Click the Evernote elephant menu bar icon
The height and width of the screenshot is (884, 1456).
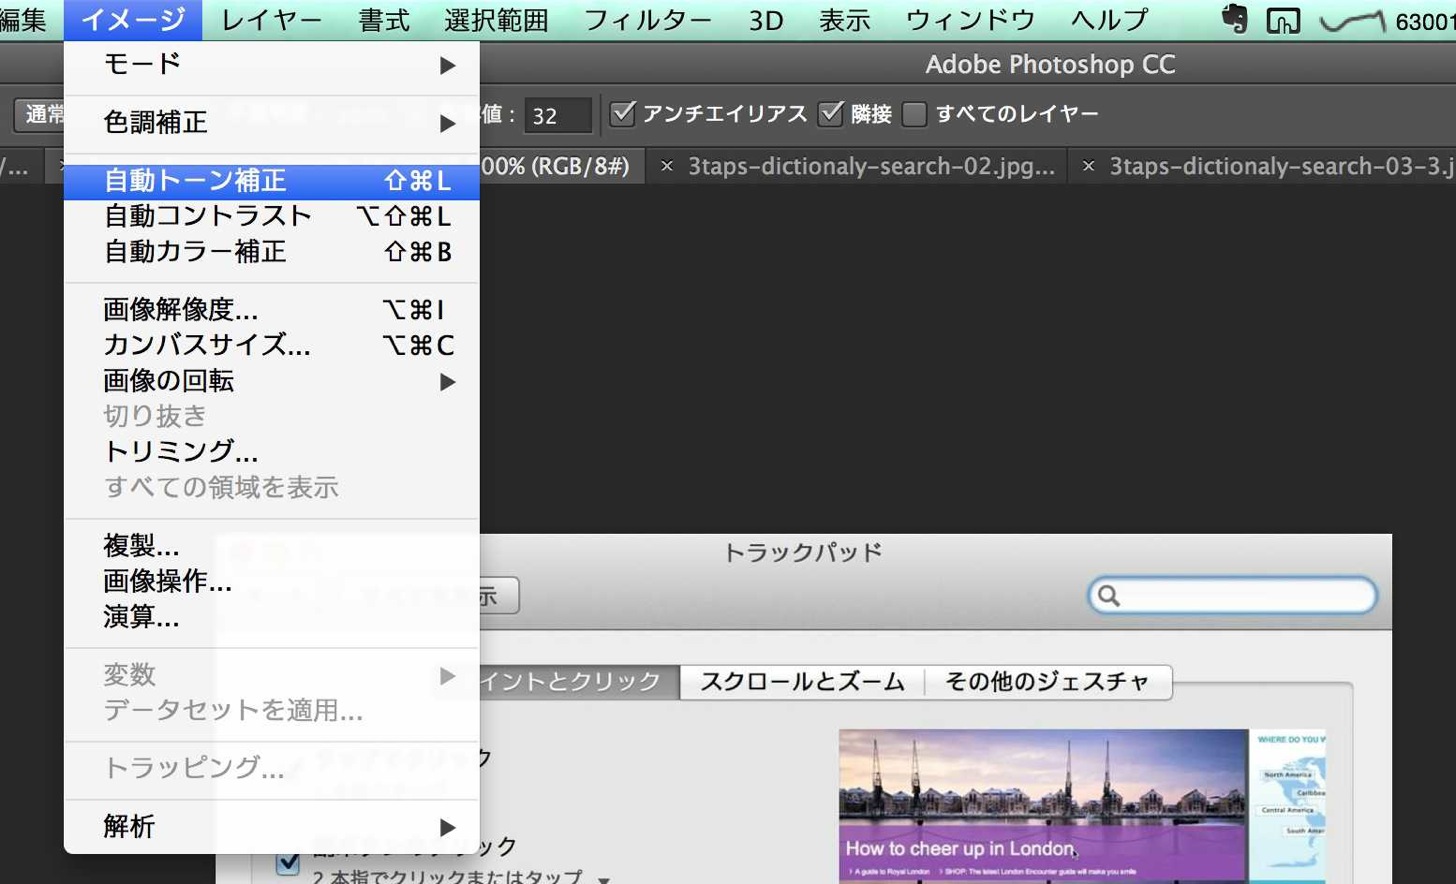tap(1235, 19)
